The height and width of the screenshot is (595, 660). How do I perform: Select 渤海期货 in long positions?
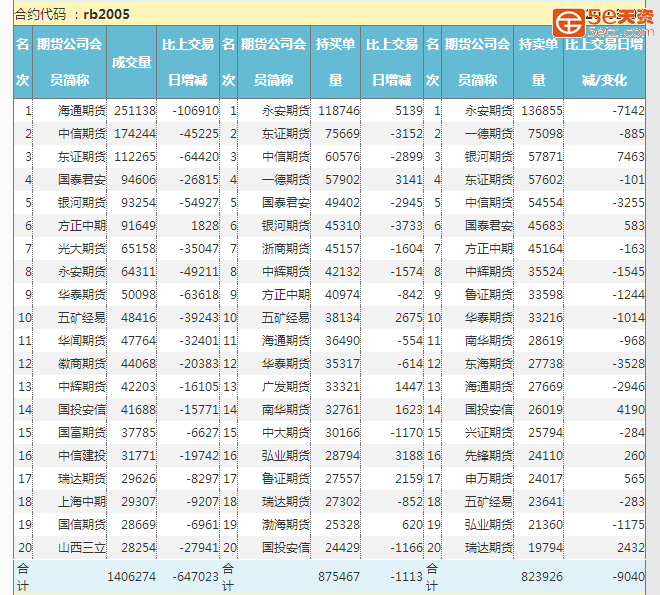pyautogui.click(x=286, y=525)
